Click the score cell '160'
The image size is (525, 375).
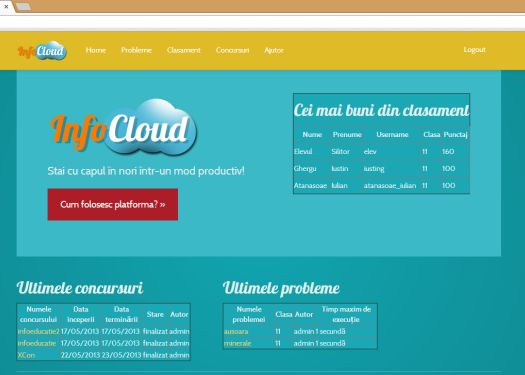448,152
